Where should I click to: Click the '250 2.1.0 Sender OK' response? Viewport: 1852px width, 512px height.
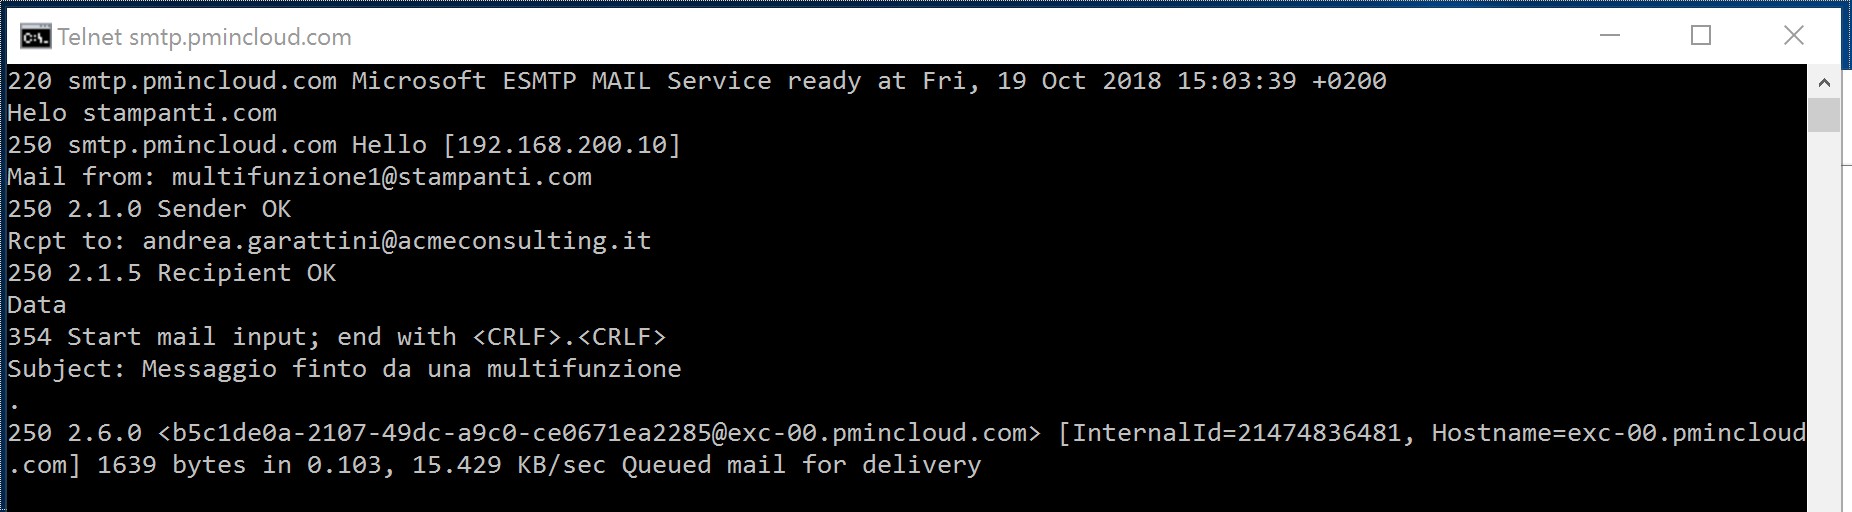149,209
